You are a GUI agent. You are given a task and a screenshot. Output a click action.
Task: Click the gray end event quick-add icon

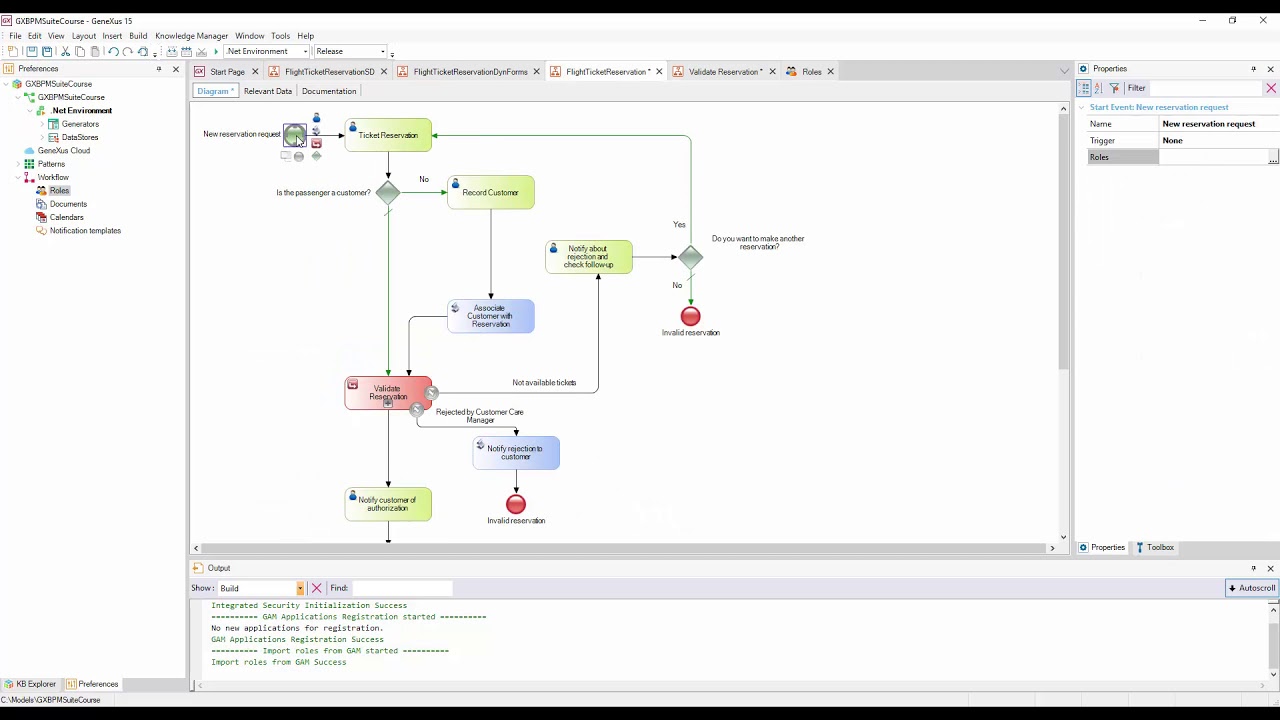(x=298, y=156)
